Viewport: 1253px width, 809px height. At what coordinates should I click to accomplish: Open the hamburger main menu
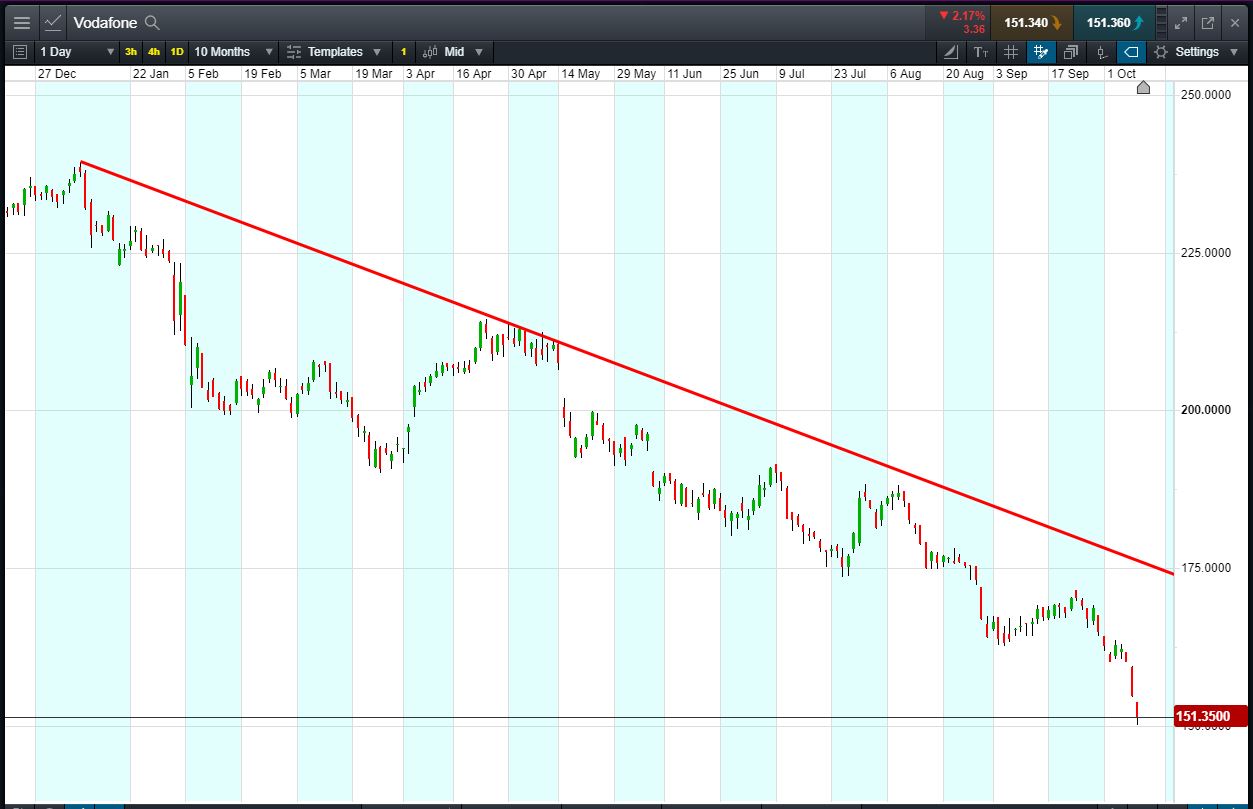(21, 22)
